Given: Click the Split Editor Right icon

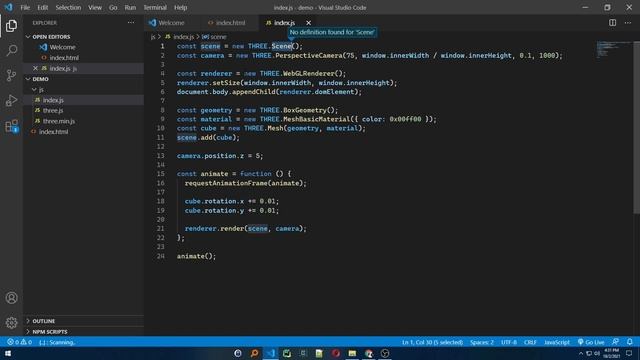Looking at the screenshot, I should [x=612, y=23].
